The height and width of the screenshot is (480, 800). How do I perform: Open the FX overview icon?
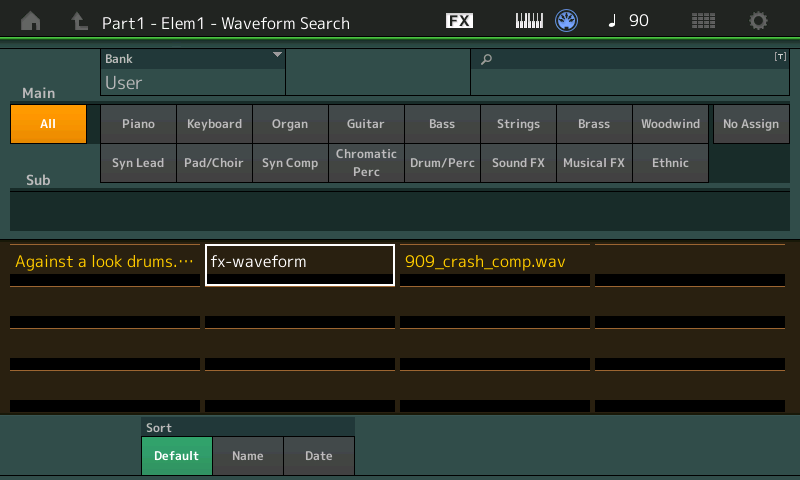click(x=459, y=21)
